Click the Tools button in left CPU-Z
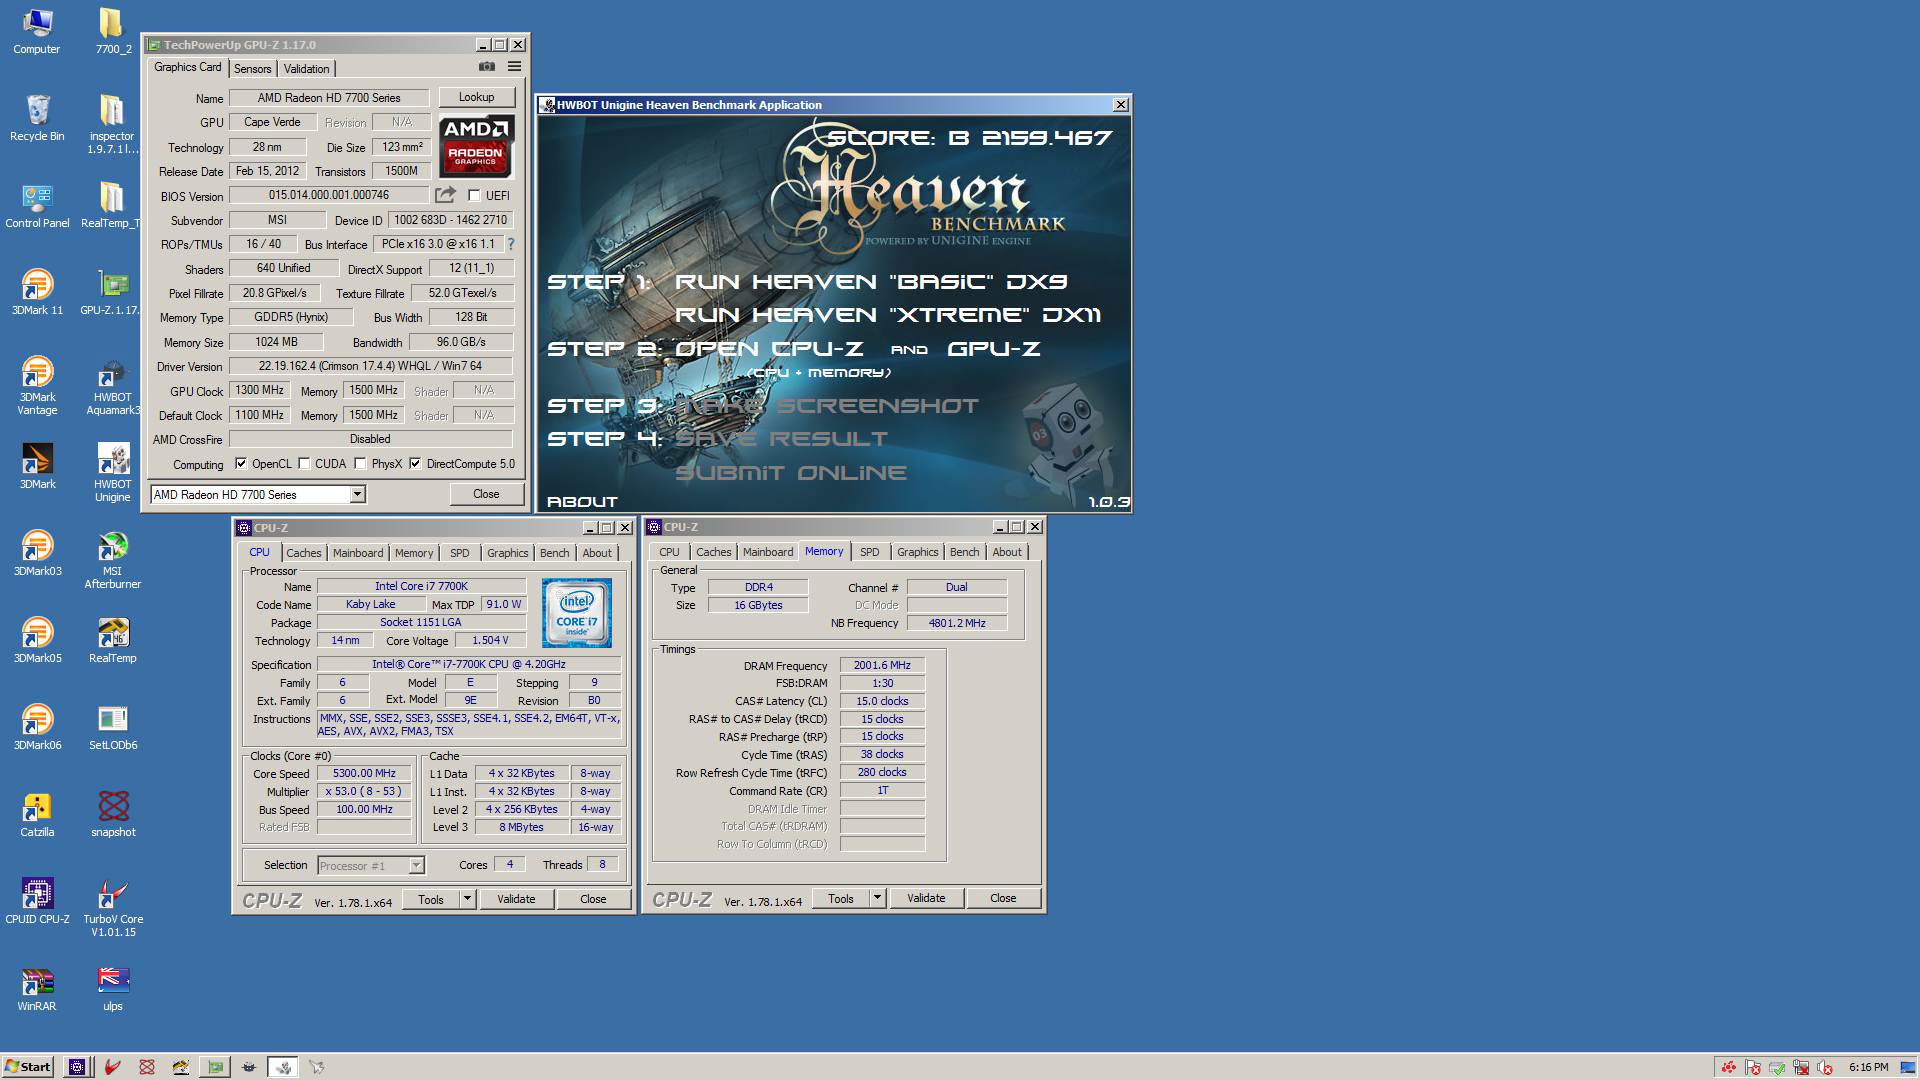The image size is (1920, 1080). [x=431, y=899]
